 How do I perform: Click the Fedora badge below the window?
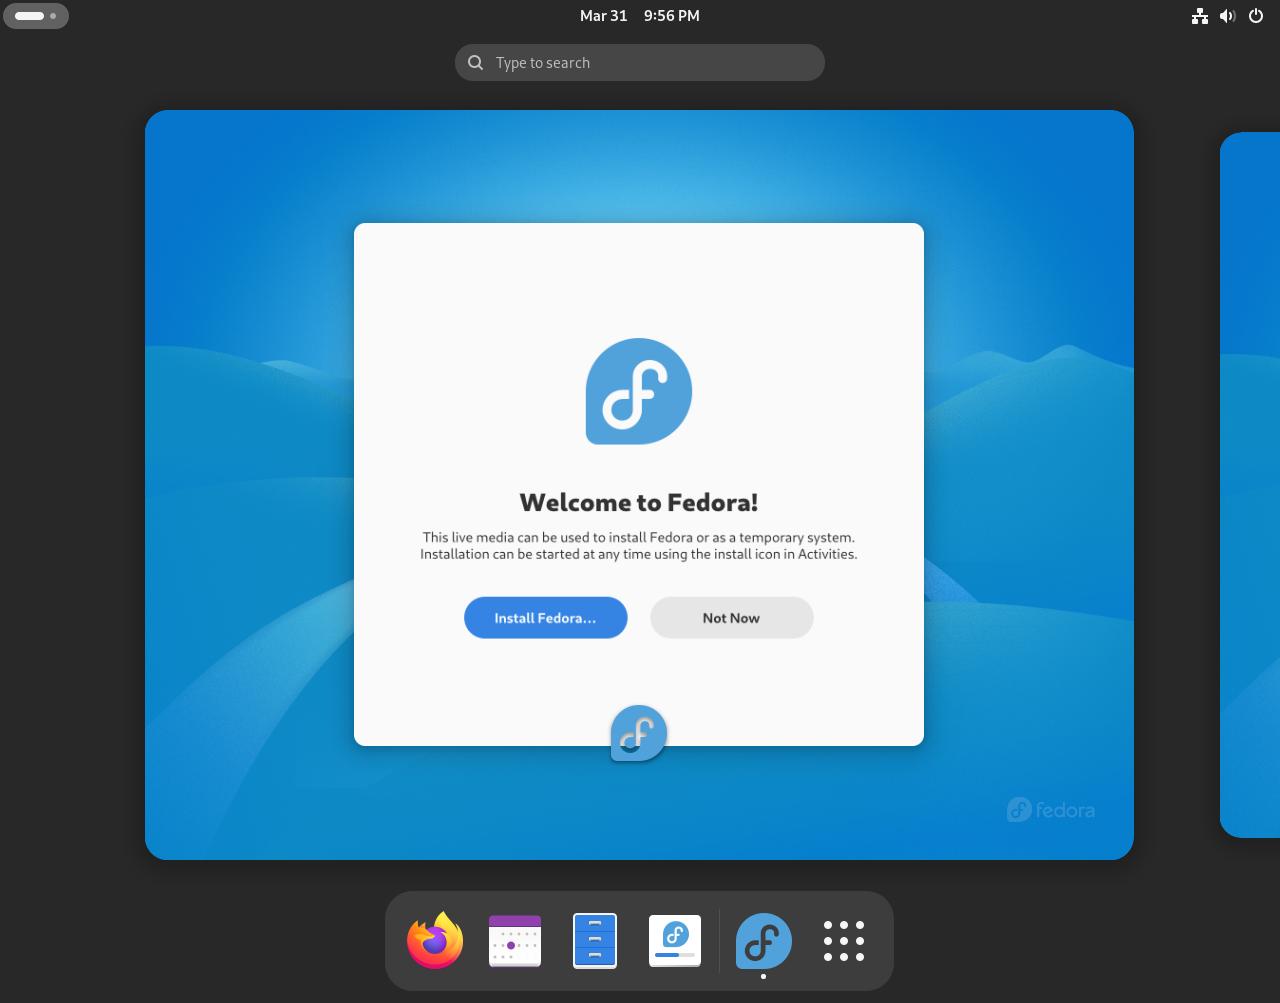[639, 733]
